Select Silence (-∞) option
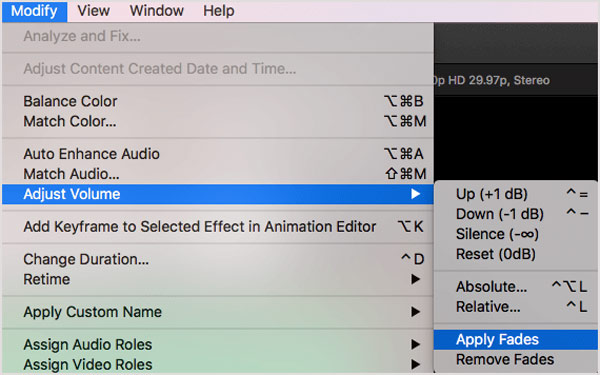Viewport: 600px width, 375px height. click(x=515, y=234)
